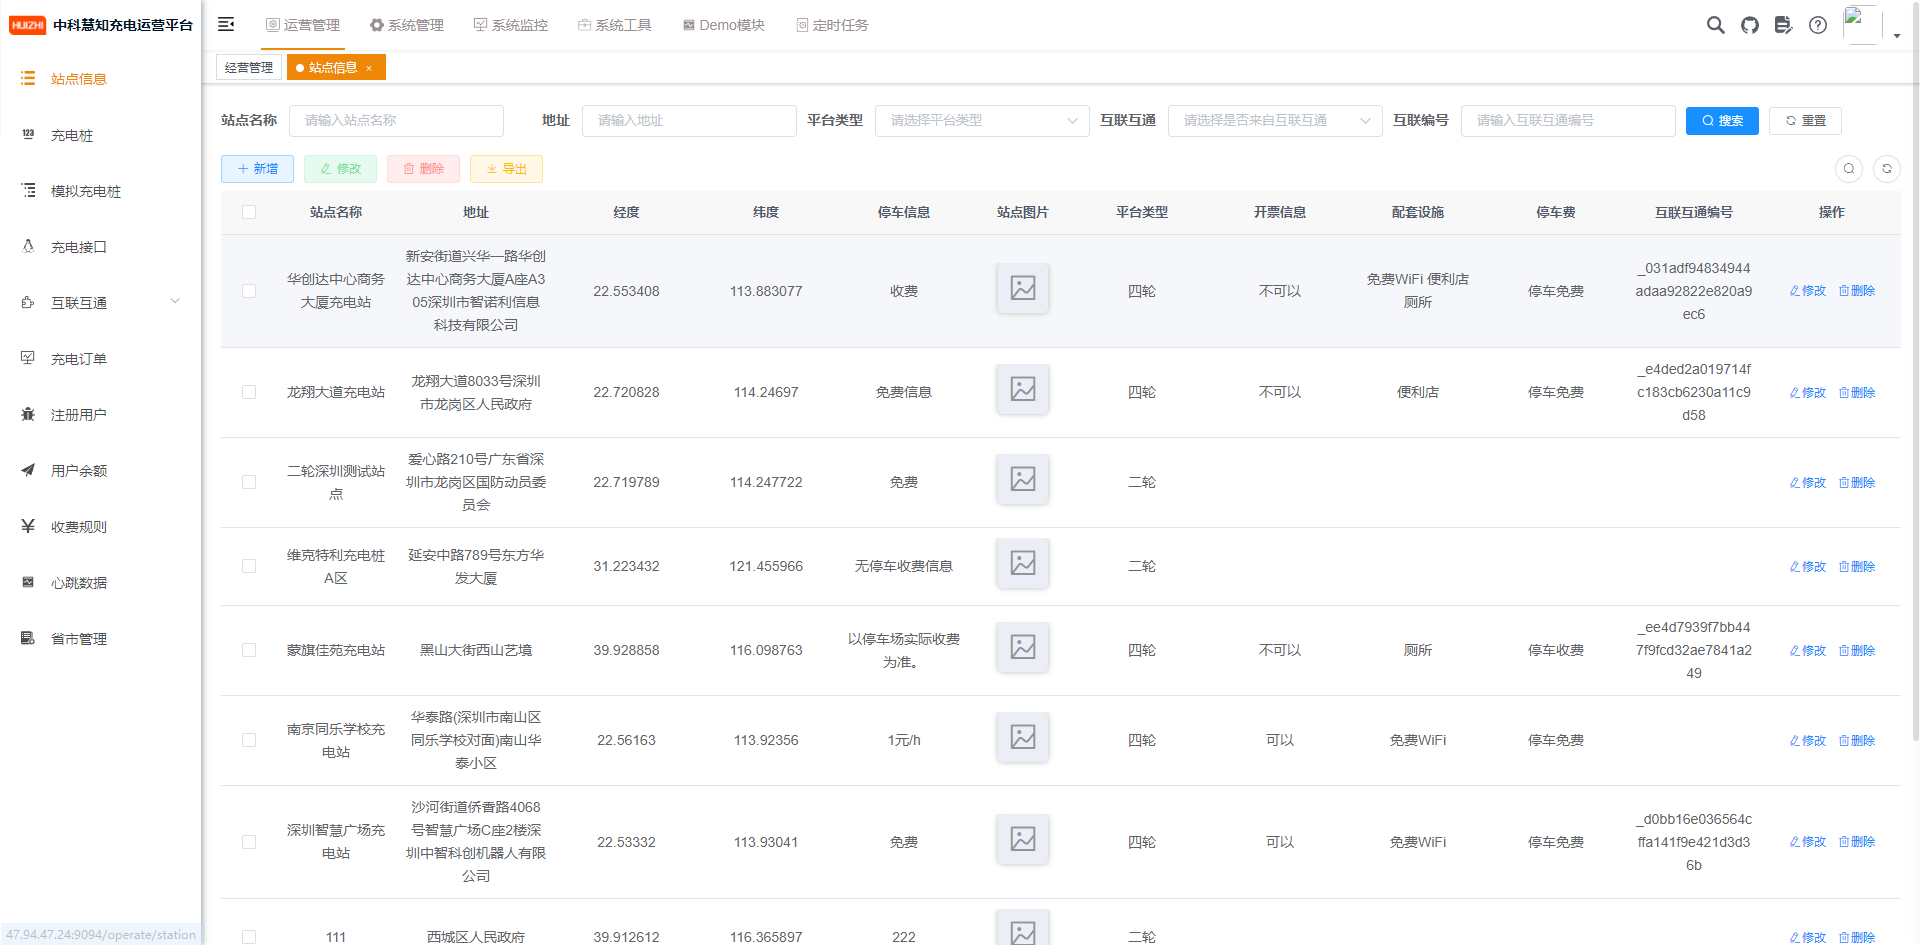Click the 新增 button
This screenshot has width=1920, height=945.
[x=257, y=169]
